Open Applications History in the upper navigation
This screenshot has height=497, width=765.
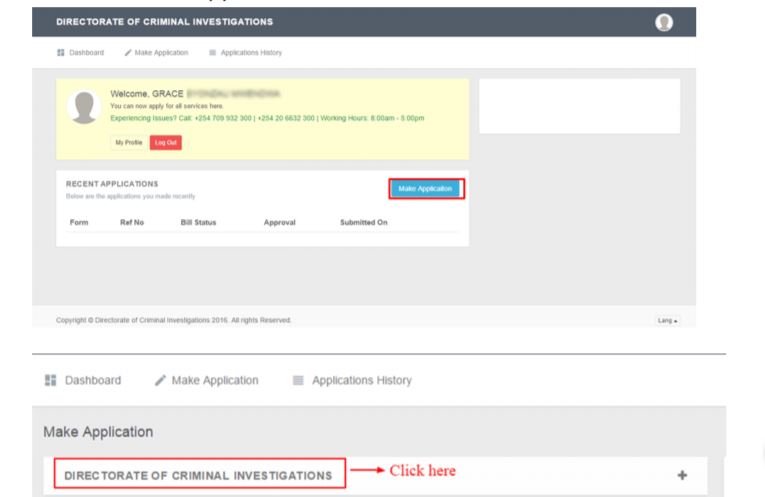tap(251, 53)
